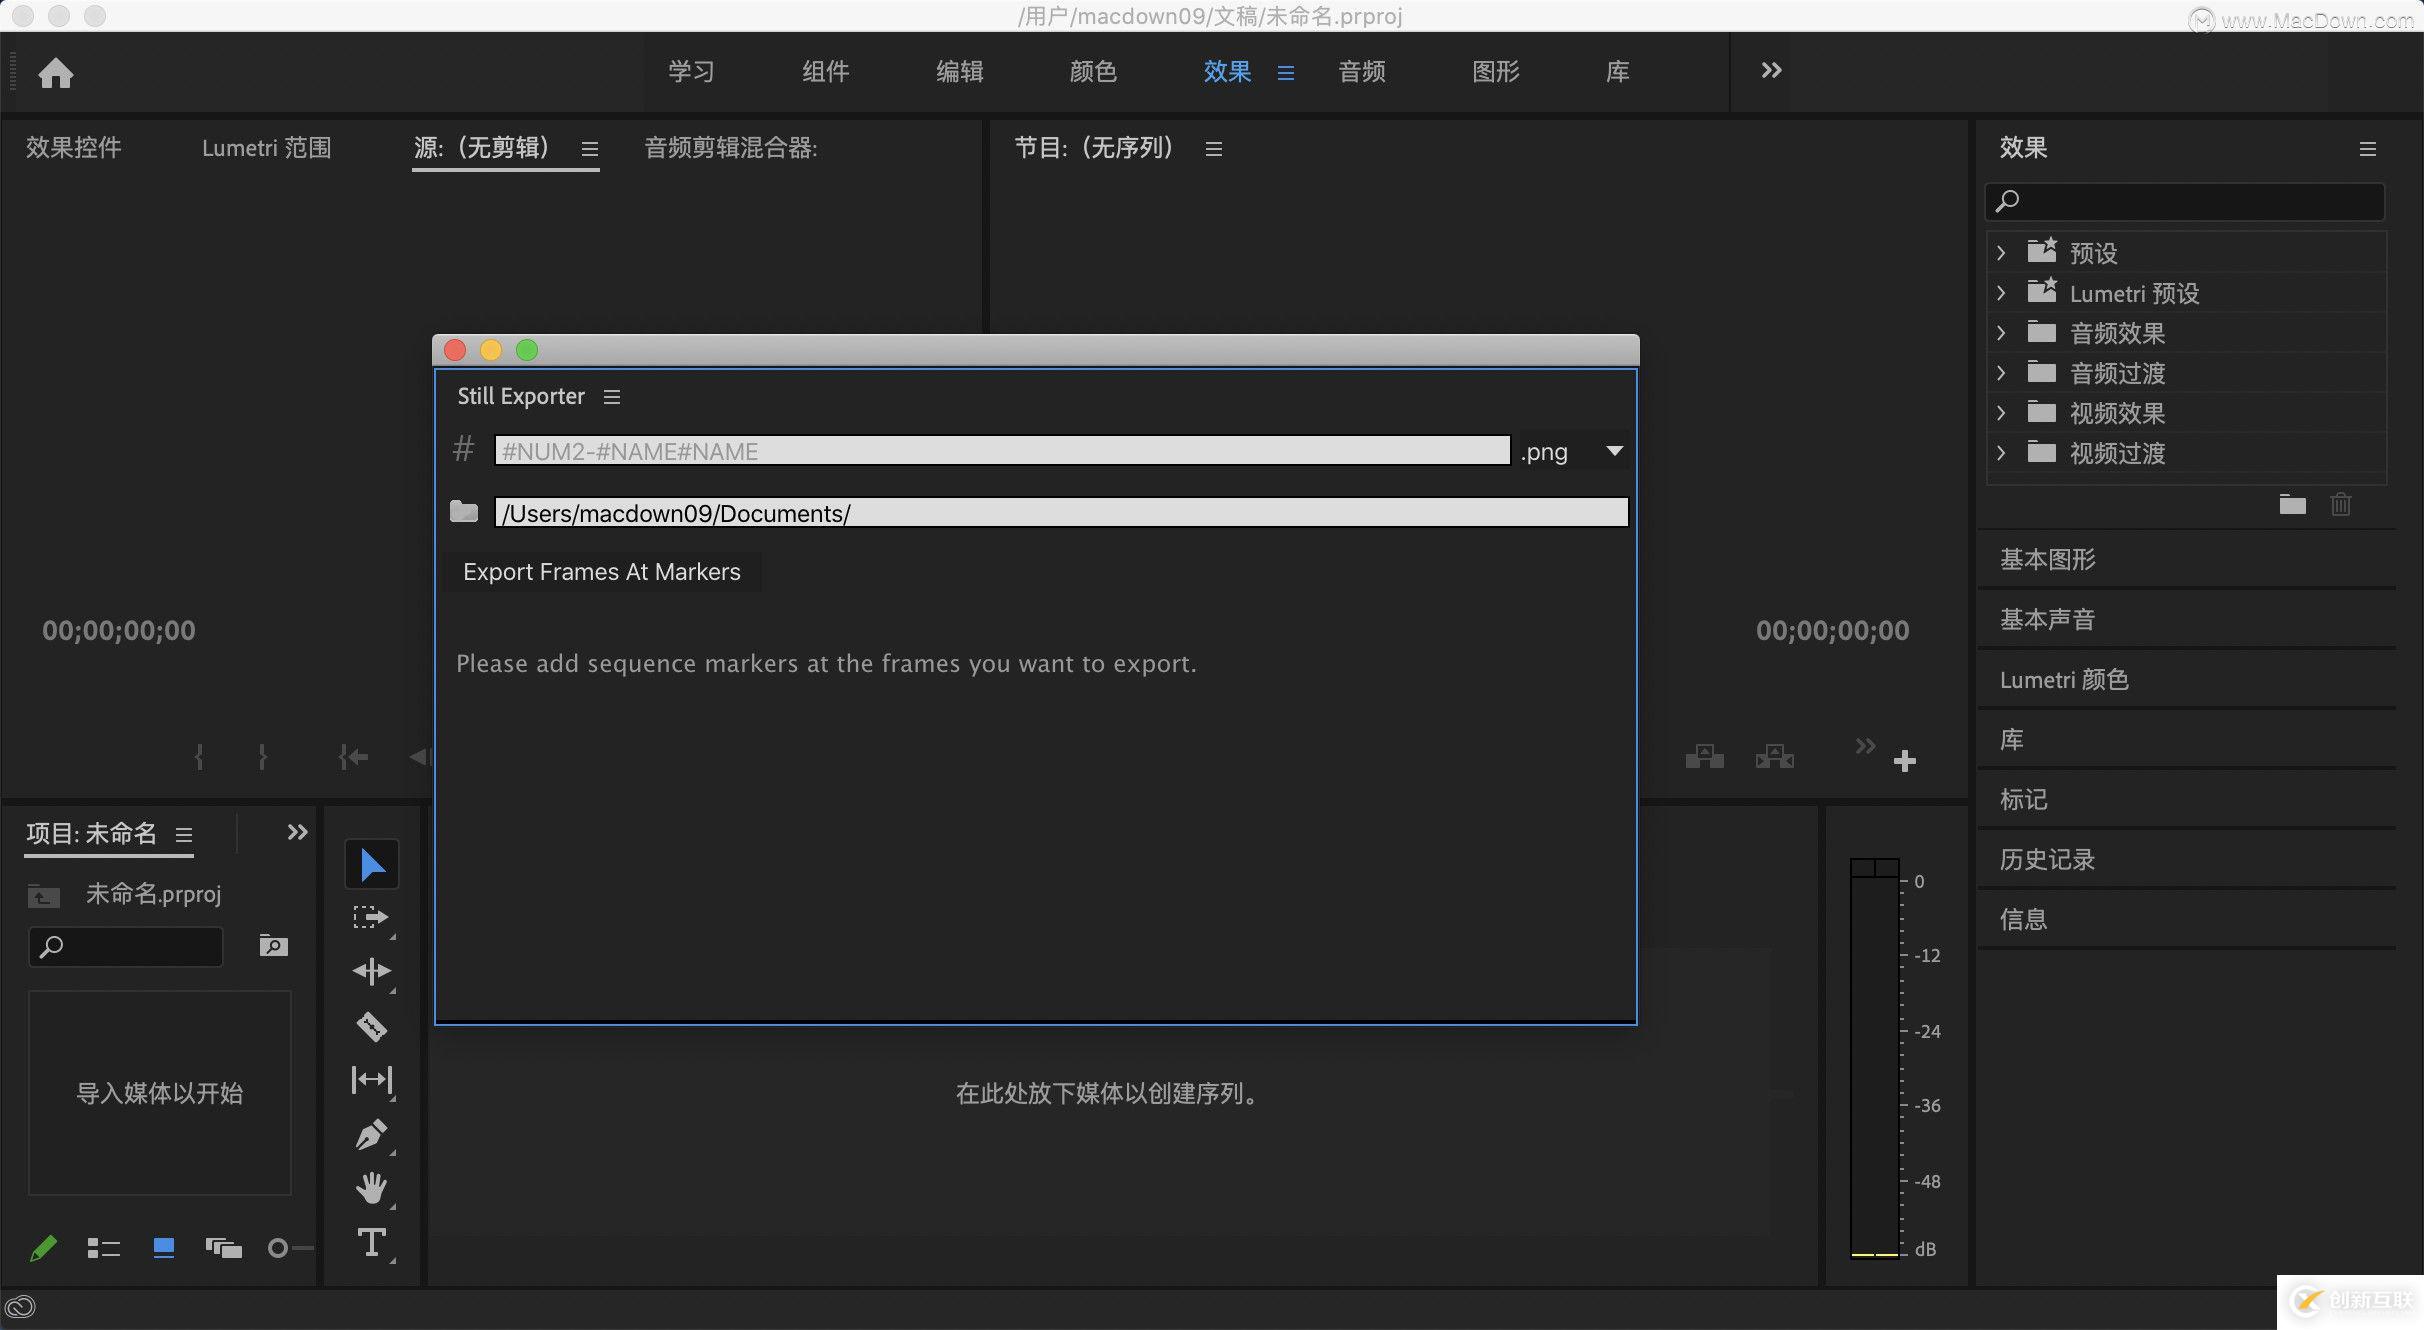Select the Hand tool
Image resolution: width=2424 pixels, height=1330 pixels.
click(372, 1188)
